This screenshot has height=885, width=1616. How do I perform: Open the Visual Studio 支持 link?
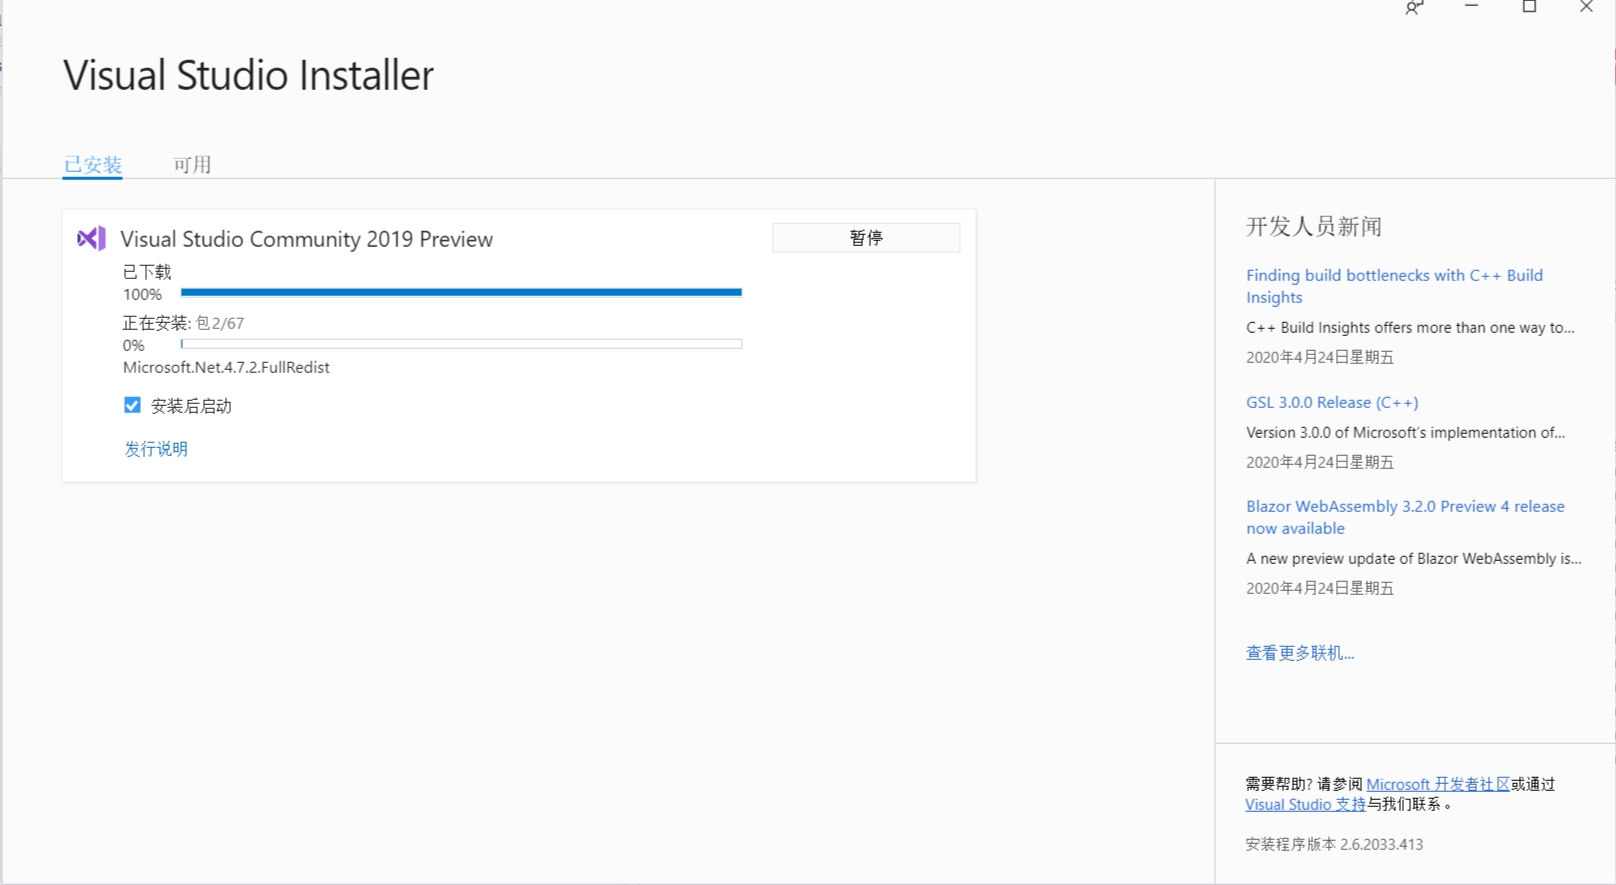pos(1305,804)
